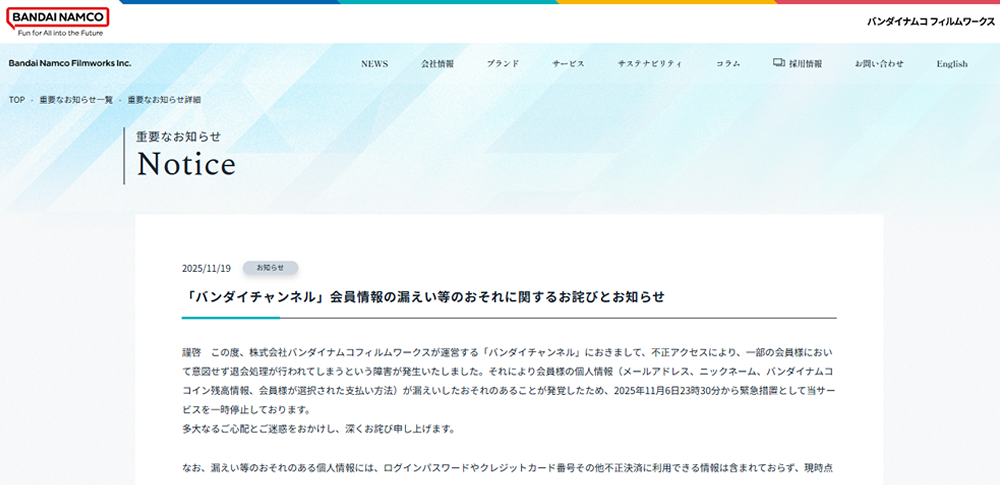
Task: Expand the ブランド navigation menu
Action: point(503,64)
